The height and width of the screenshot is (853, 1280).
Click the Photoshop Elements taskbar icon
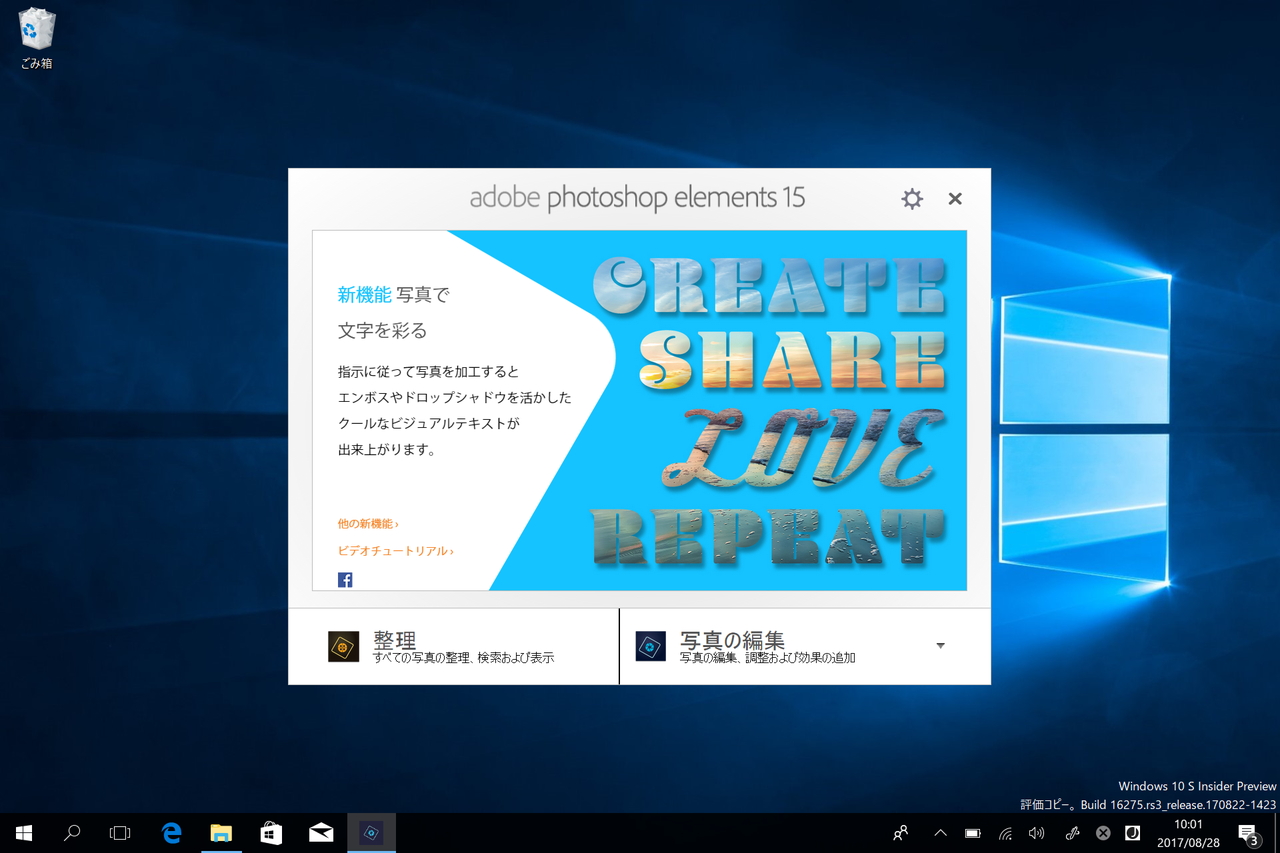[x=371, y=833]
